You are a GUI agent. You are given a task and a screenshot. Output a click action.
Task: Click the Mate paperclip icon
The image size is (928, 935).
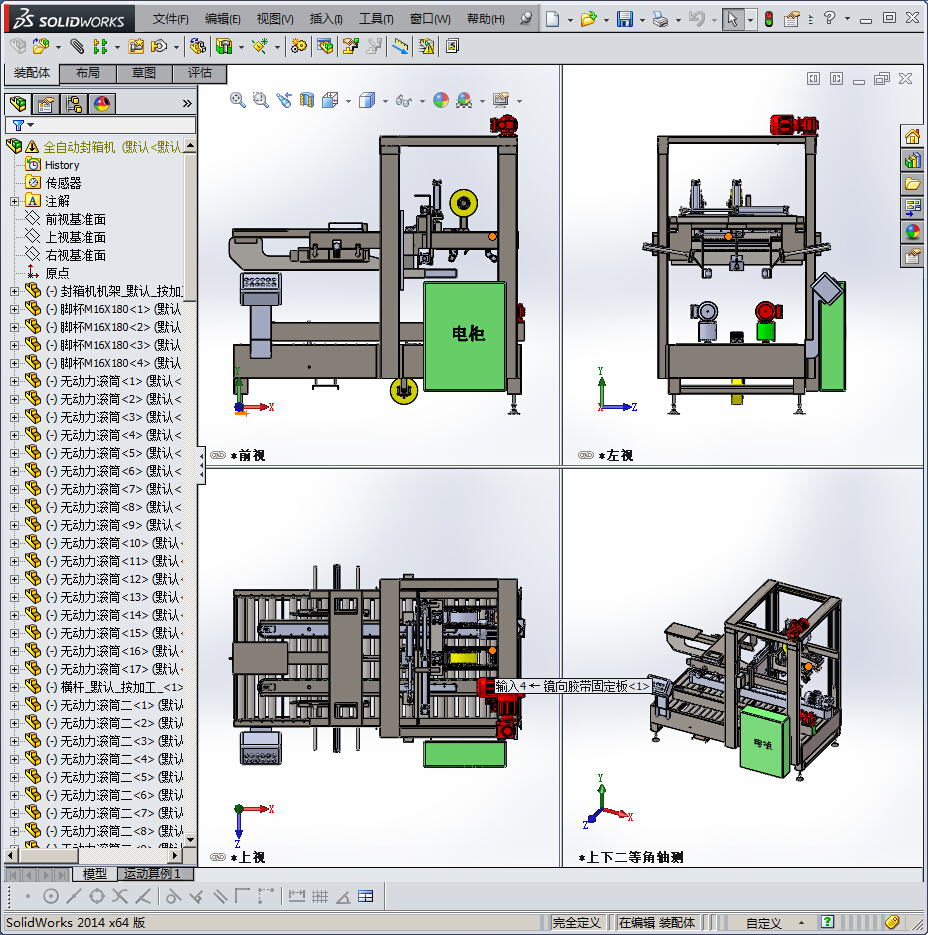(x=76, y=46)
